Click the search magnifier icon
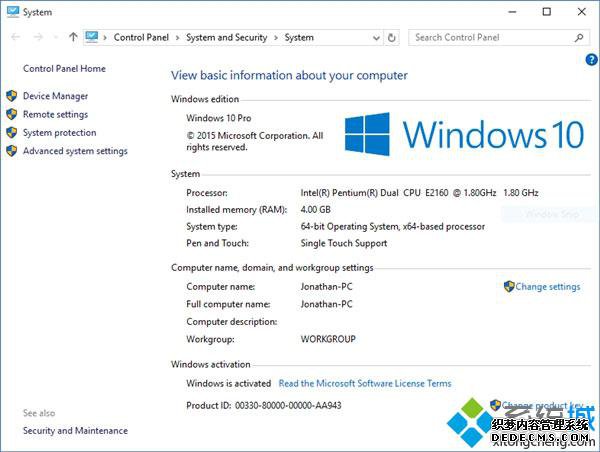 point(579,38)
